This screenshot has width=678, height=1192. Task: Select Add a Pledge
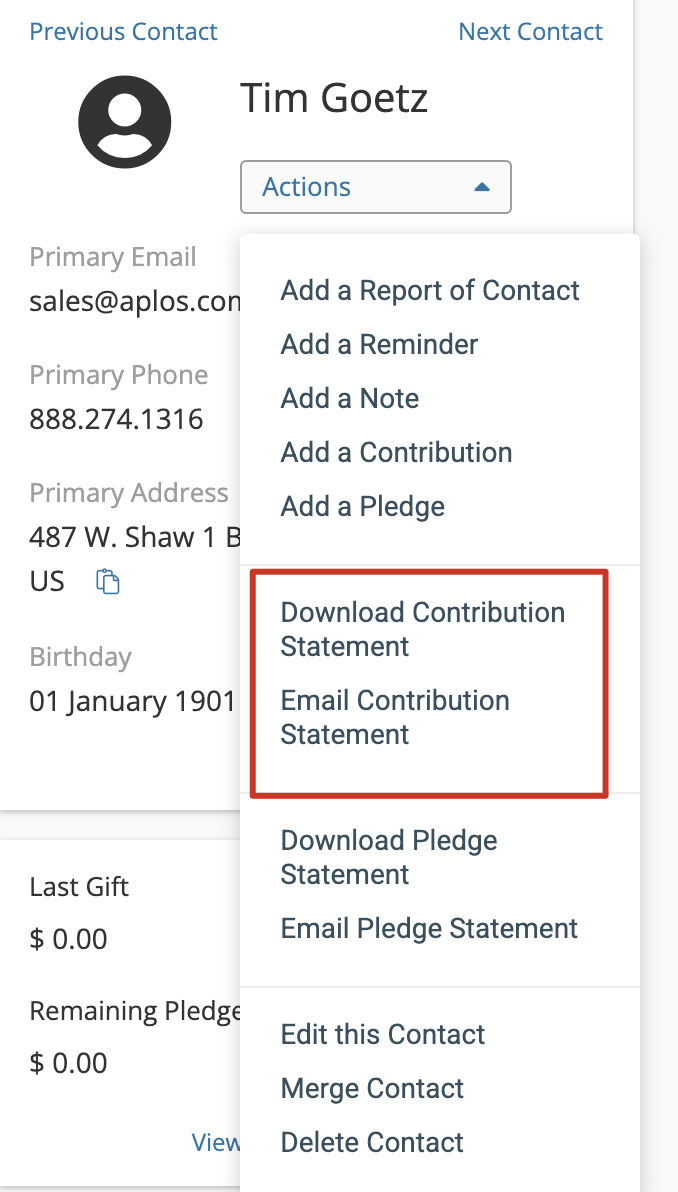(363, 506)
